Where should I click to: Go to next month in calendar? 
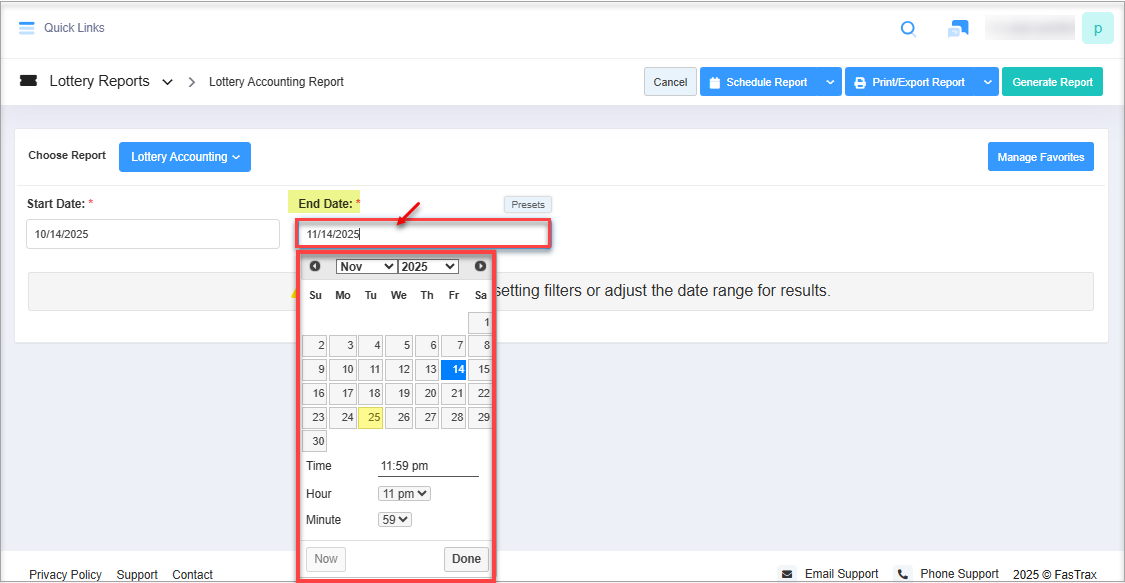(x=480, y=266)
